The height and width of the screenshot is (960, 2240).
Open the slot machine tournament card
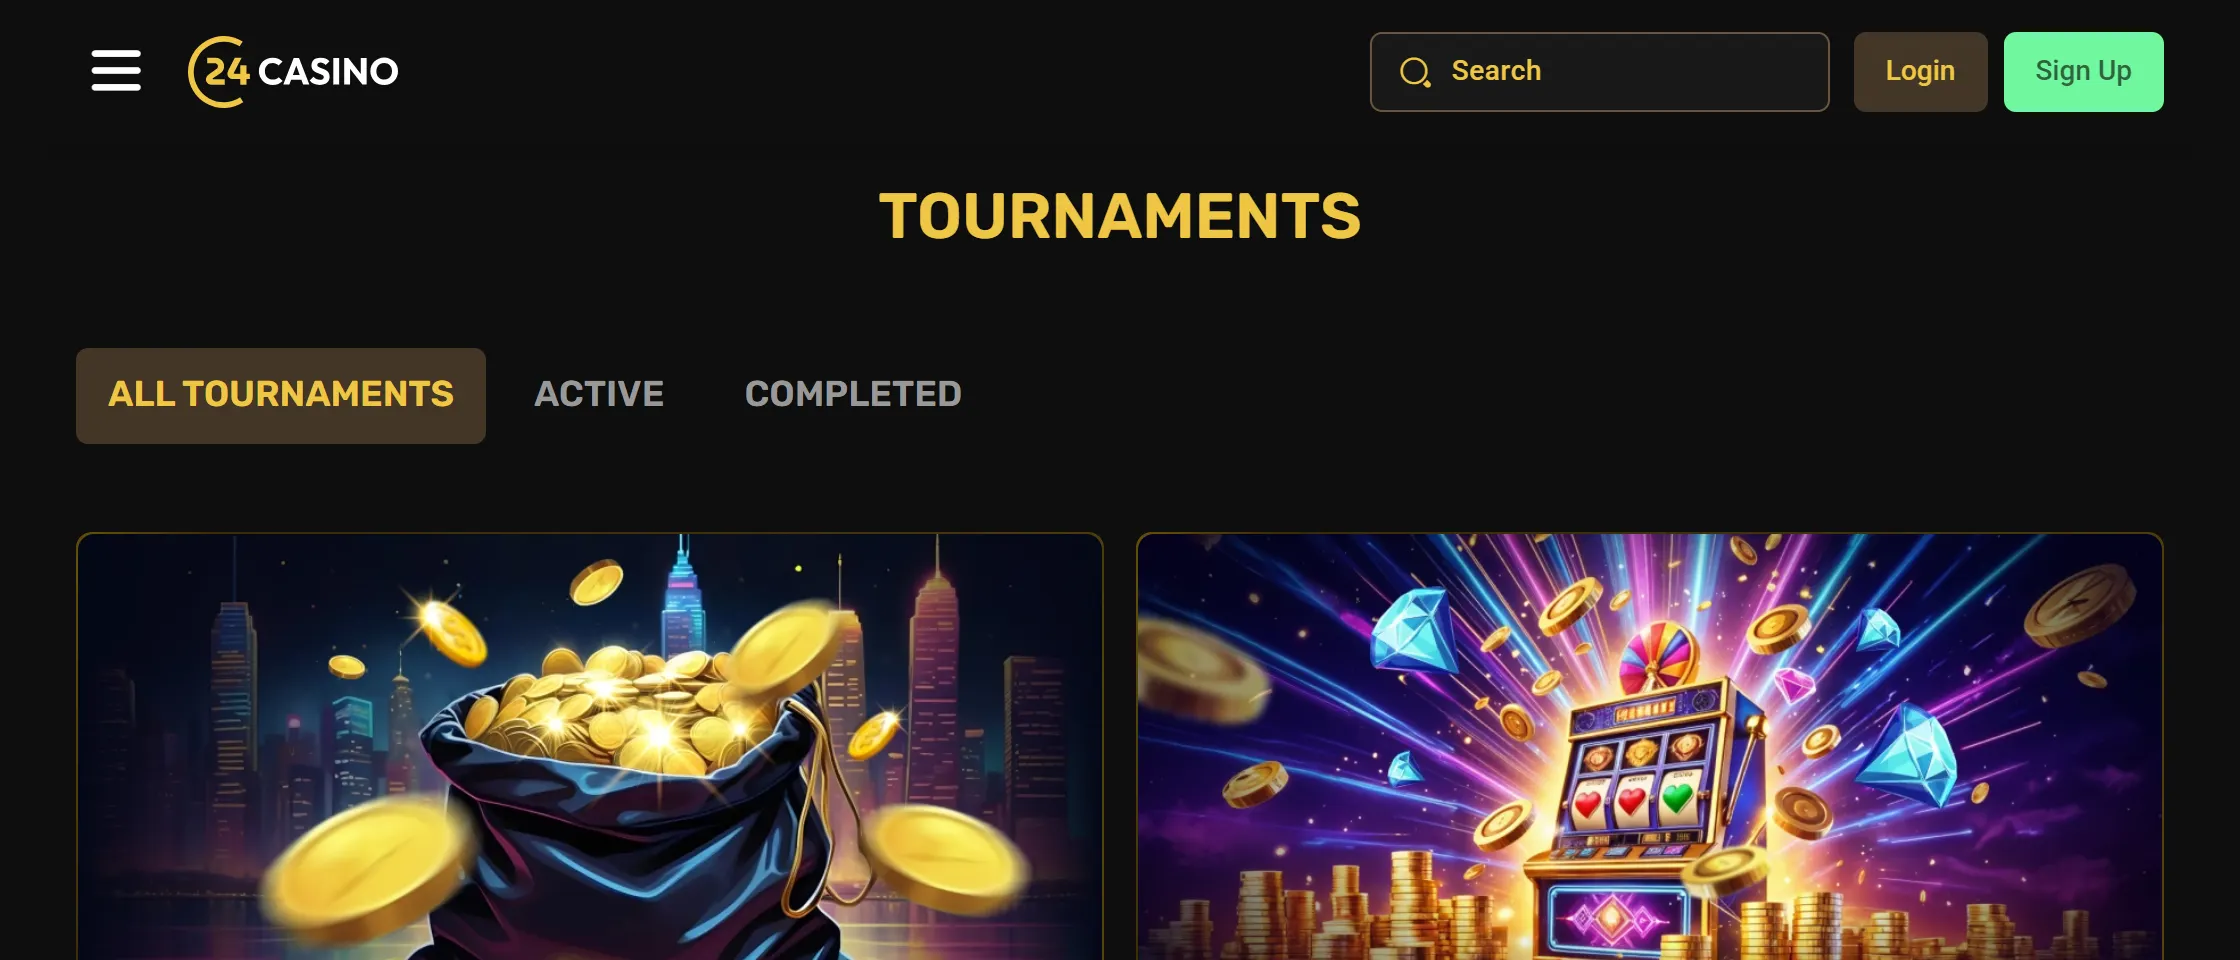tap(1649, 746)
